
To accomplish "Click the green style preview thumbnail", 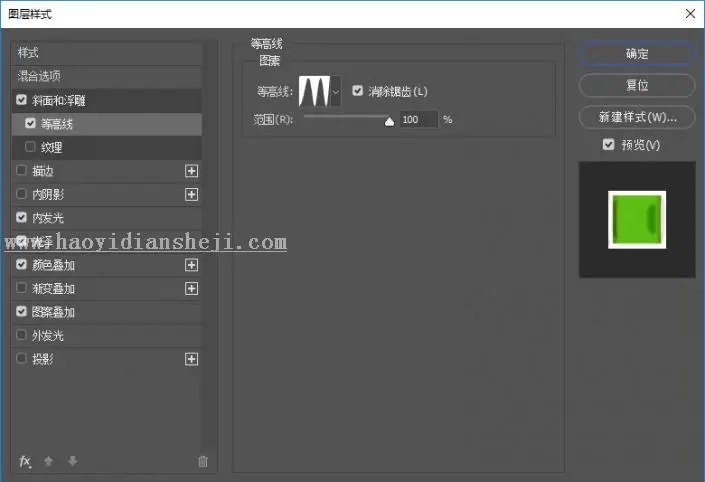I will click(x=637, y=219).
